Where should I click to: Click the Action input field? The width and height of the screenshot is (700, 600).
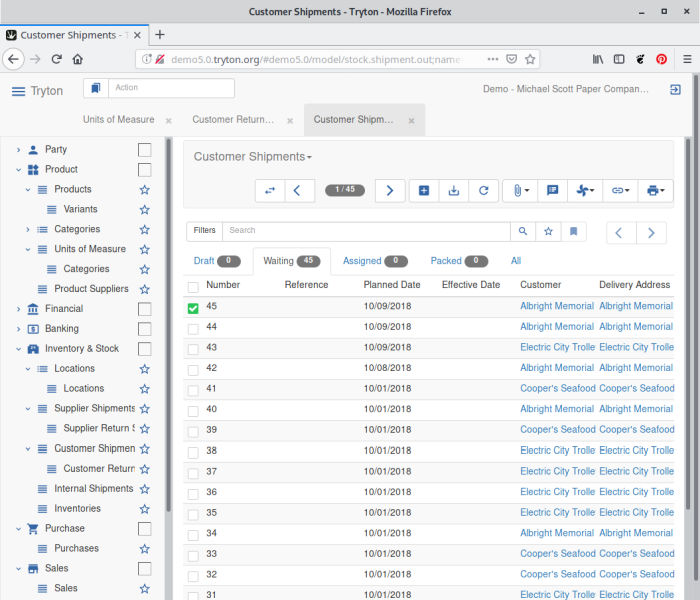171,88
